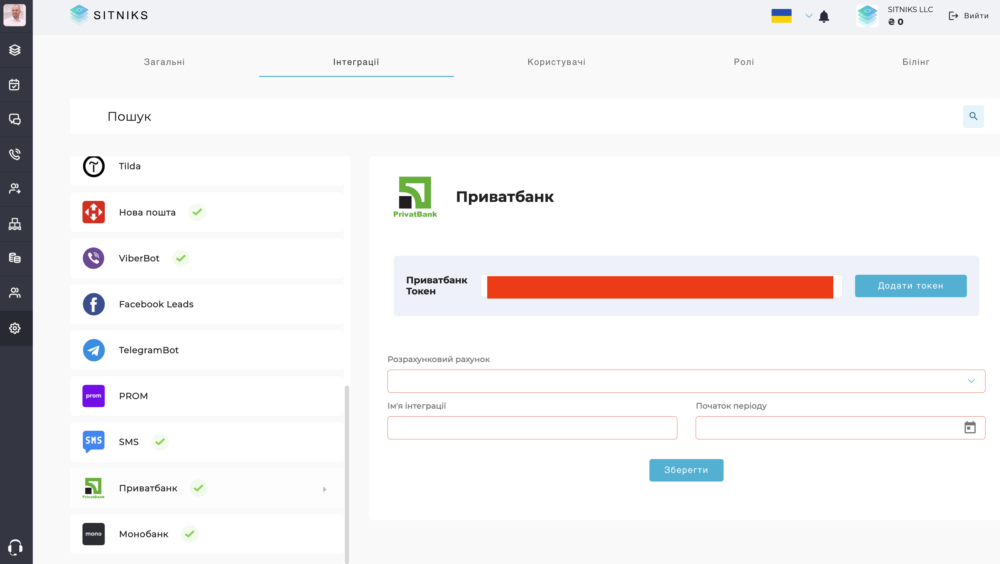The image size is (1000, 564).
Task: Click the Ім'я інтеграції input field
Action: point(532,427)
